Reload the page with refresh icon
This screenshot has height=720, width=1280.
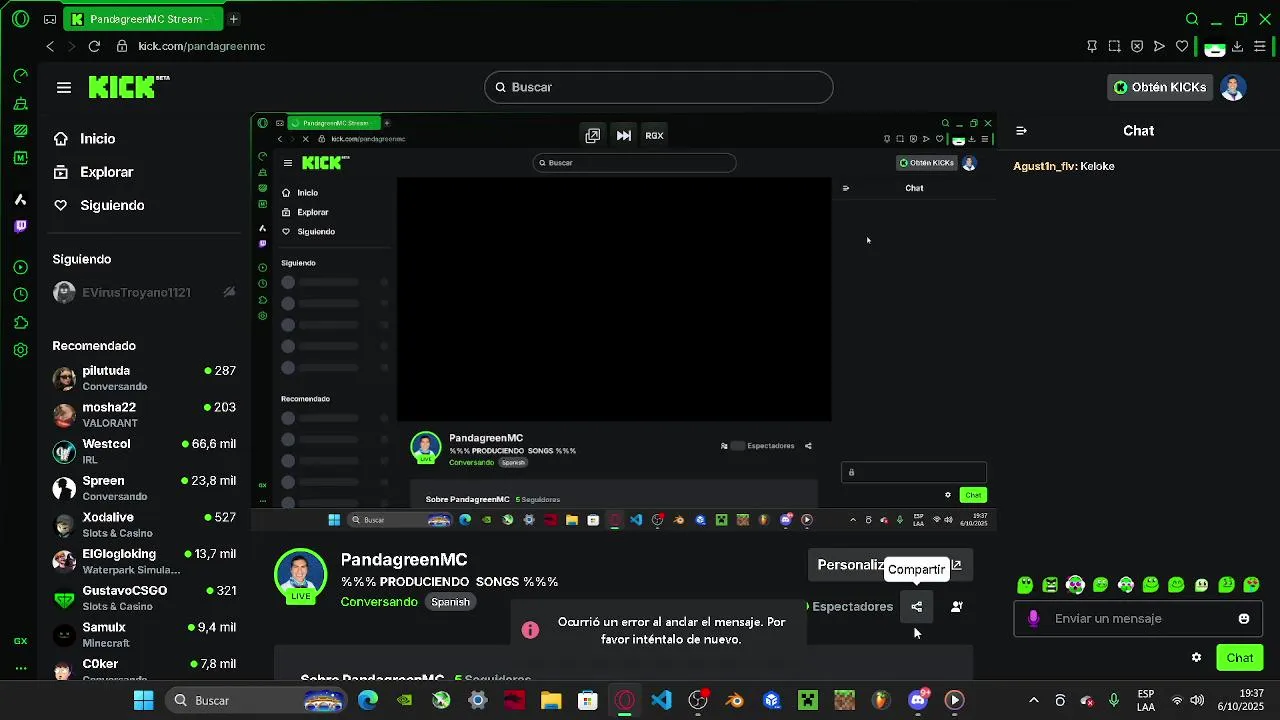coord(94,46)
